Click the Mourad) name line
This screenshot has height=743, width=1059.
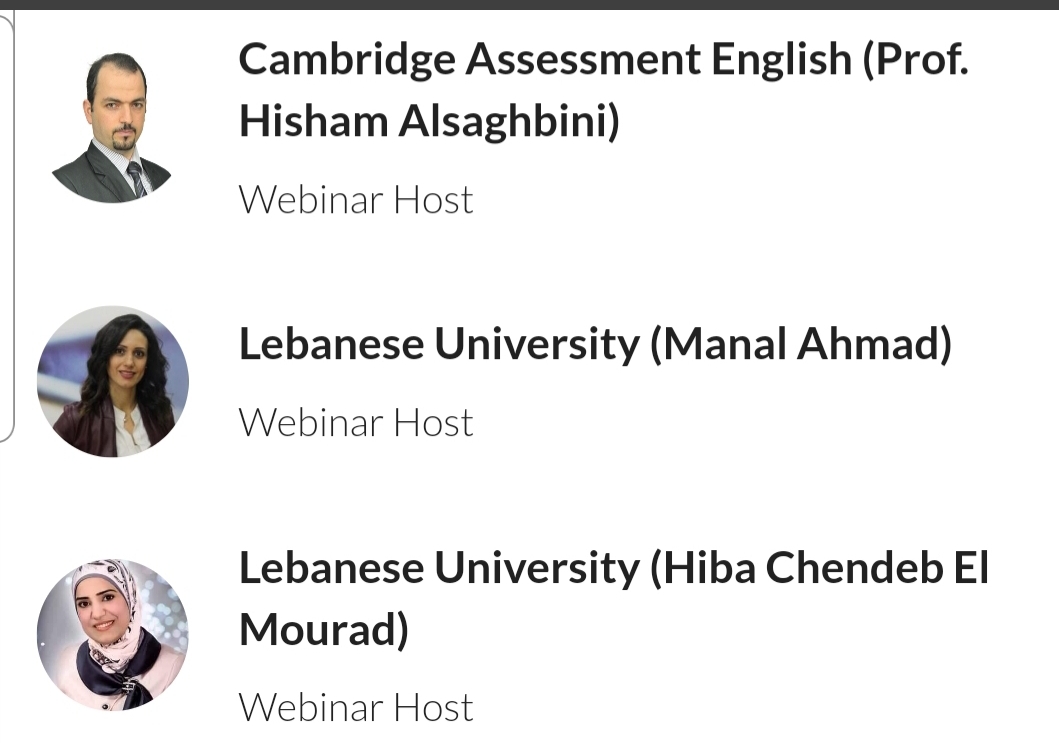tap(324, 630)
